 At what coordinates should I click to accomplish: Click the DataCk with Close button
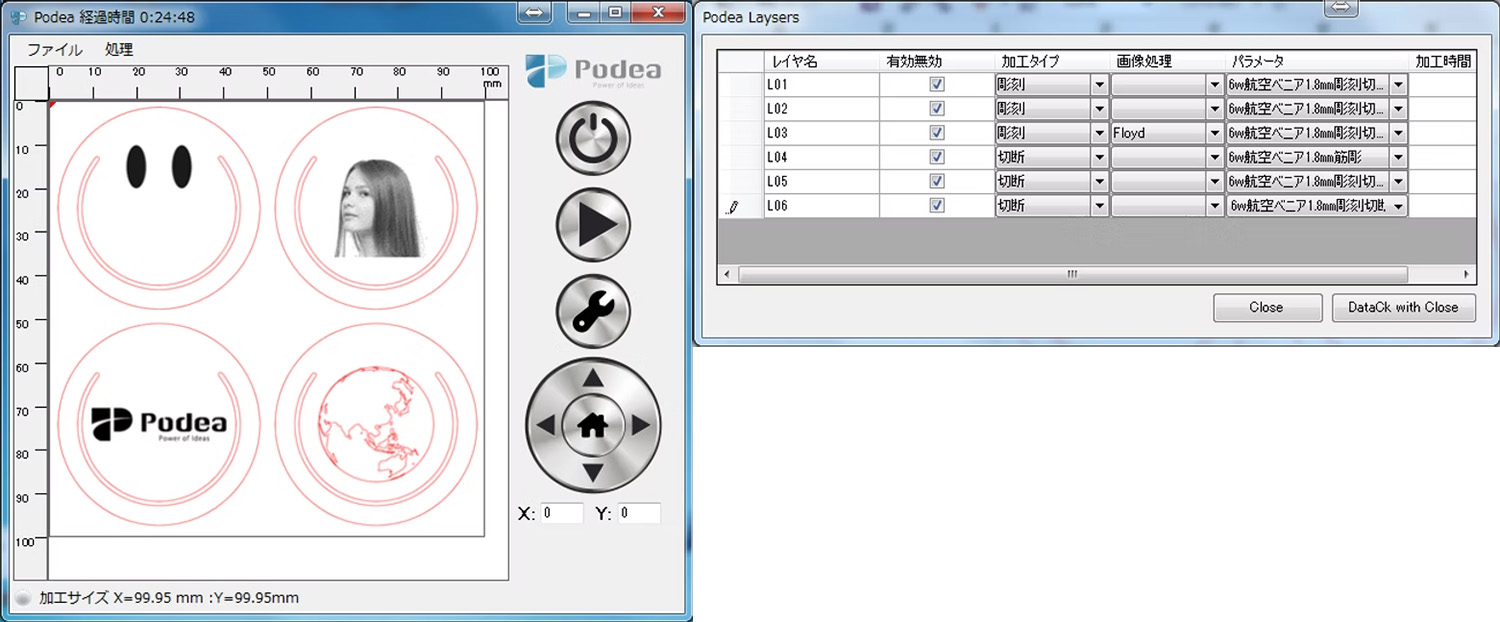(x=1403, y=307)
